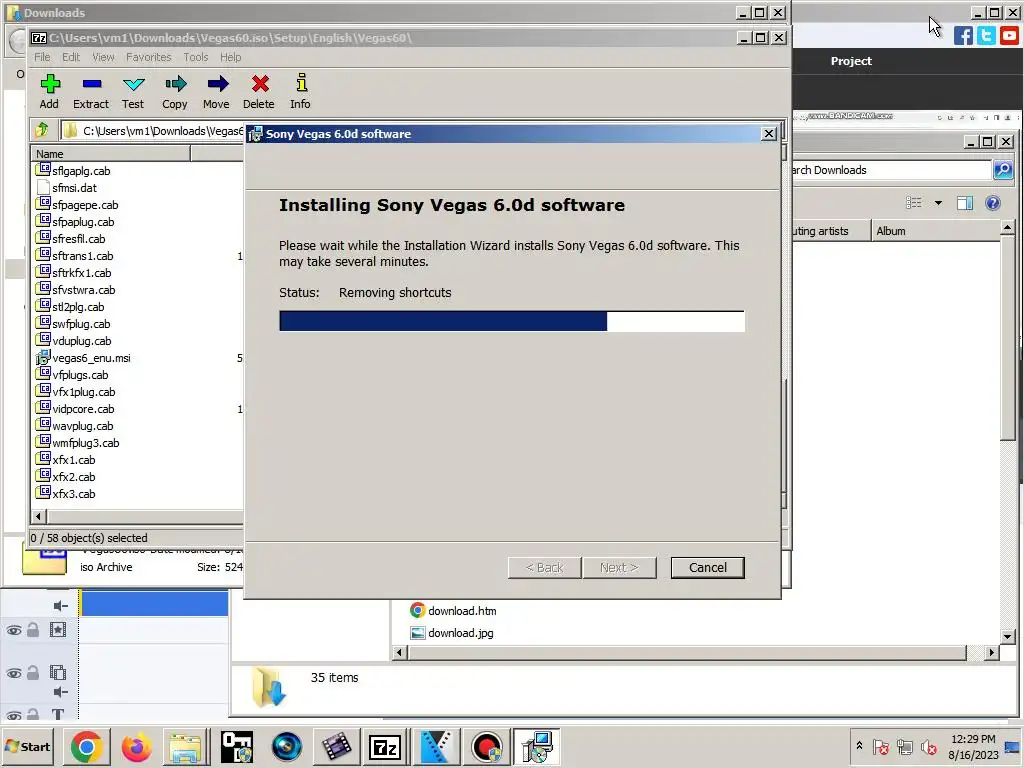Toggle the lock on the overlay track
This screenshot has height=768, width=1024.
tap(33, 672)
